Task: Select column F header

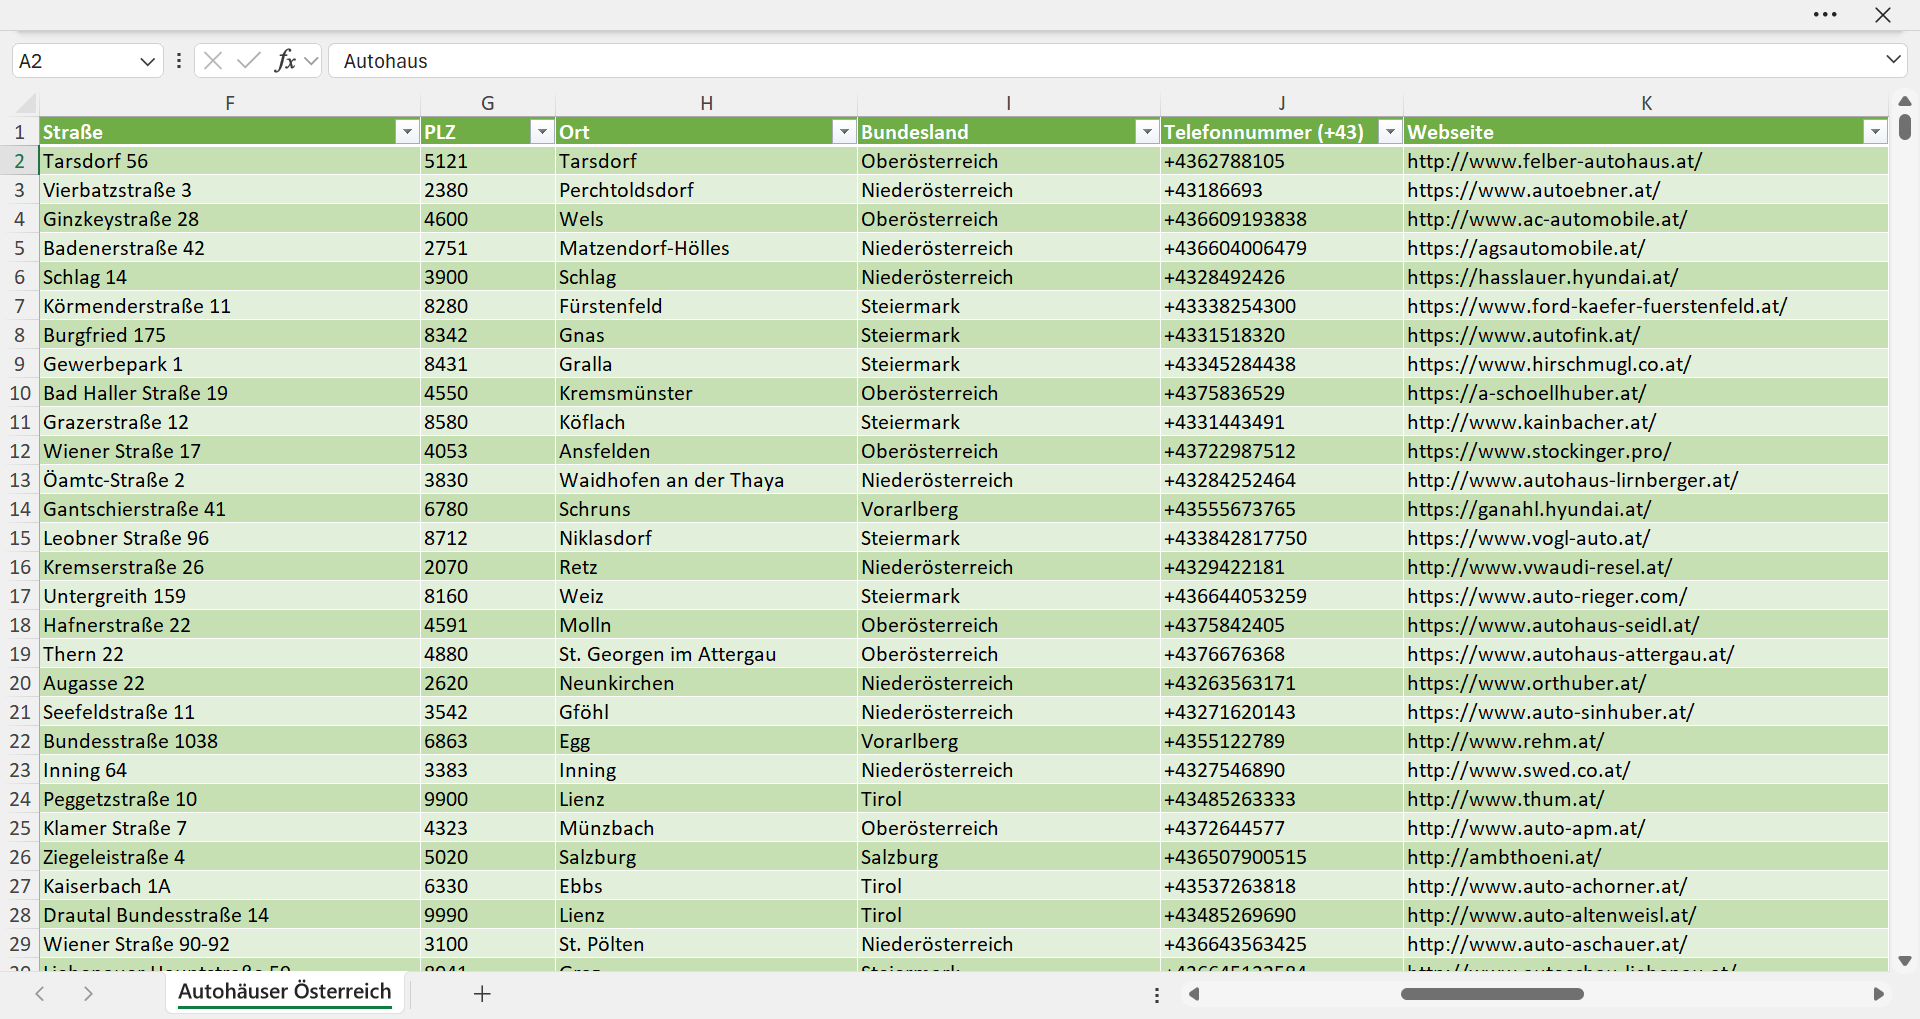Action: pyautogui.click(x=230, y=103)
